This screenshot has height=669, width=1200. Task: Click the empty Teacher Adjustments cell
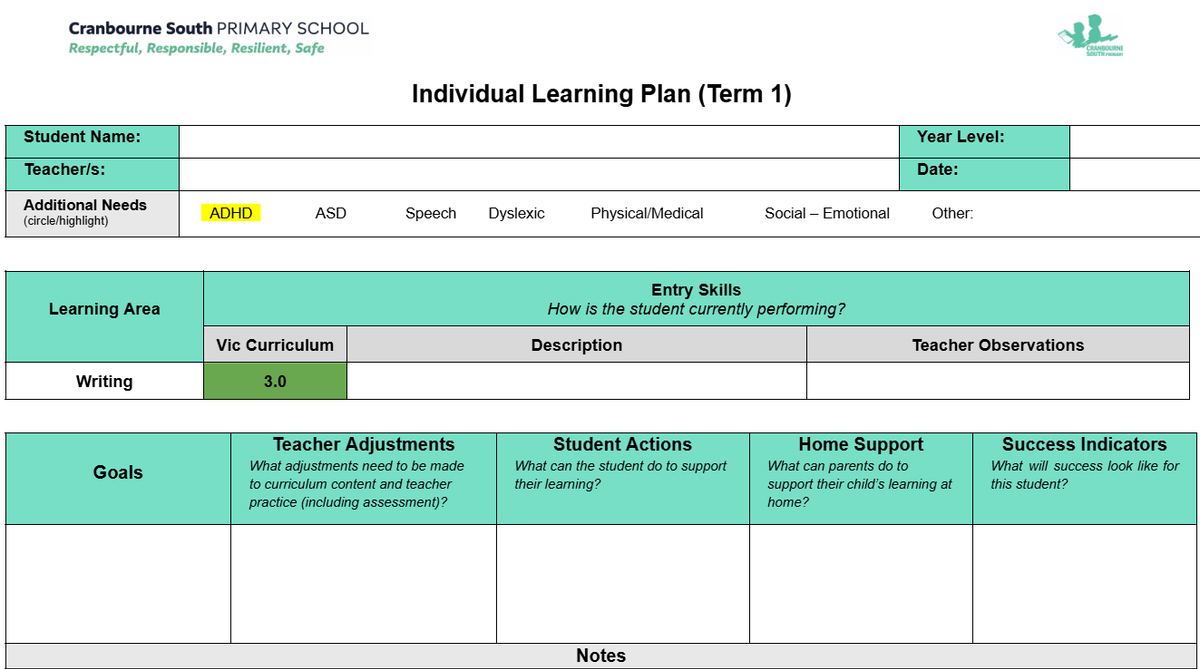[363, 583]
